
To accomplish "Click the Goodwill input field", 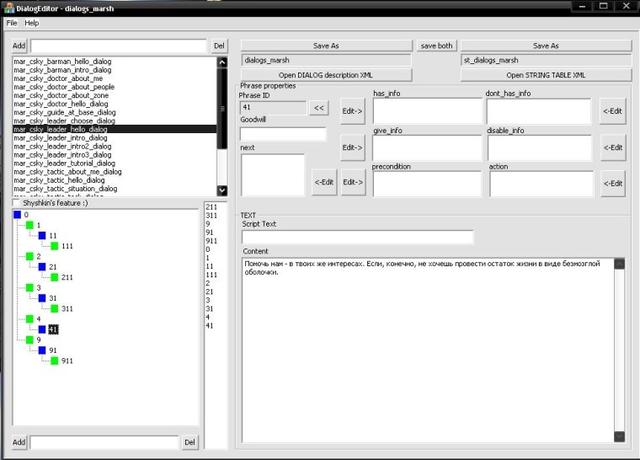I will click(283, 134).
